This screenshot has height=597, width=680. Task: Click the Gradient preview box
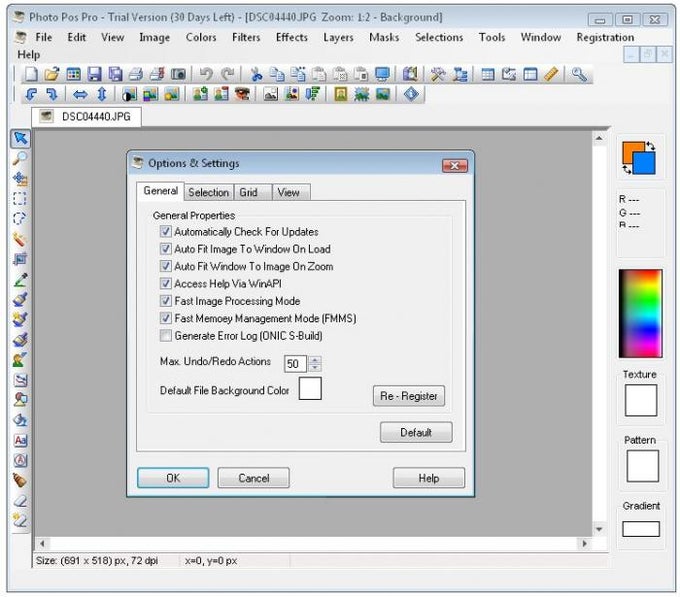coord(641,529)
